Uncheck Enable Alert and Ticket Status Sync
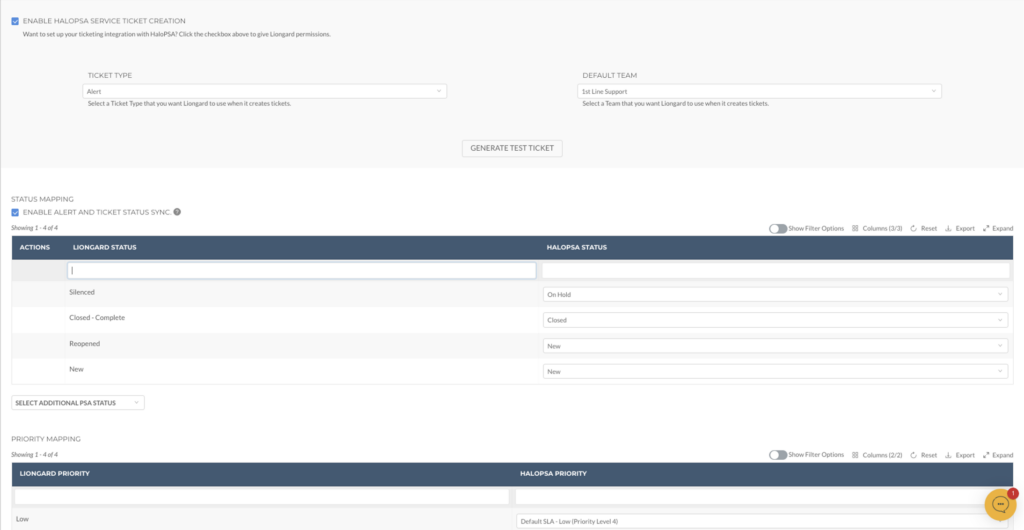This screenshot has width=1024, height=530. pos(15,212)
